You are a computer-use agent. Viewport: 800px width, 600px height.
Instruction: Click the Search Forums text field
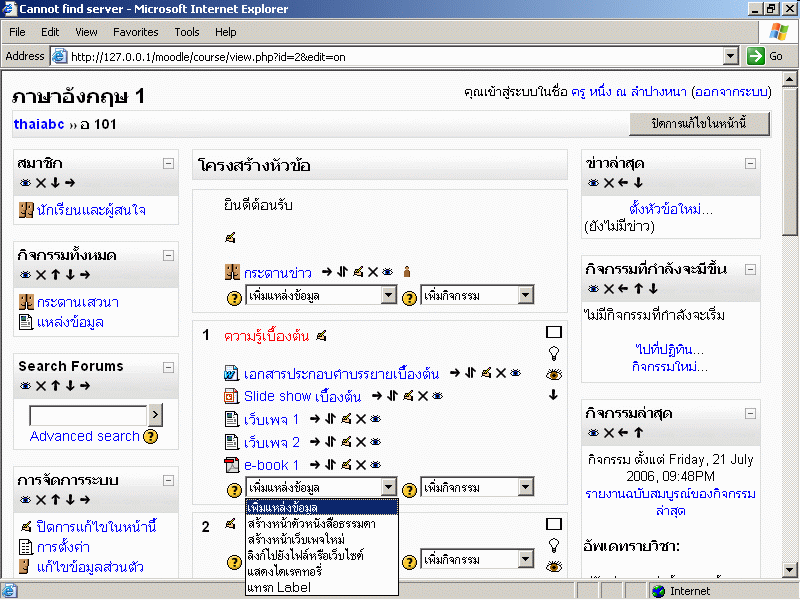coord(88,415)
